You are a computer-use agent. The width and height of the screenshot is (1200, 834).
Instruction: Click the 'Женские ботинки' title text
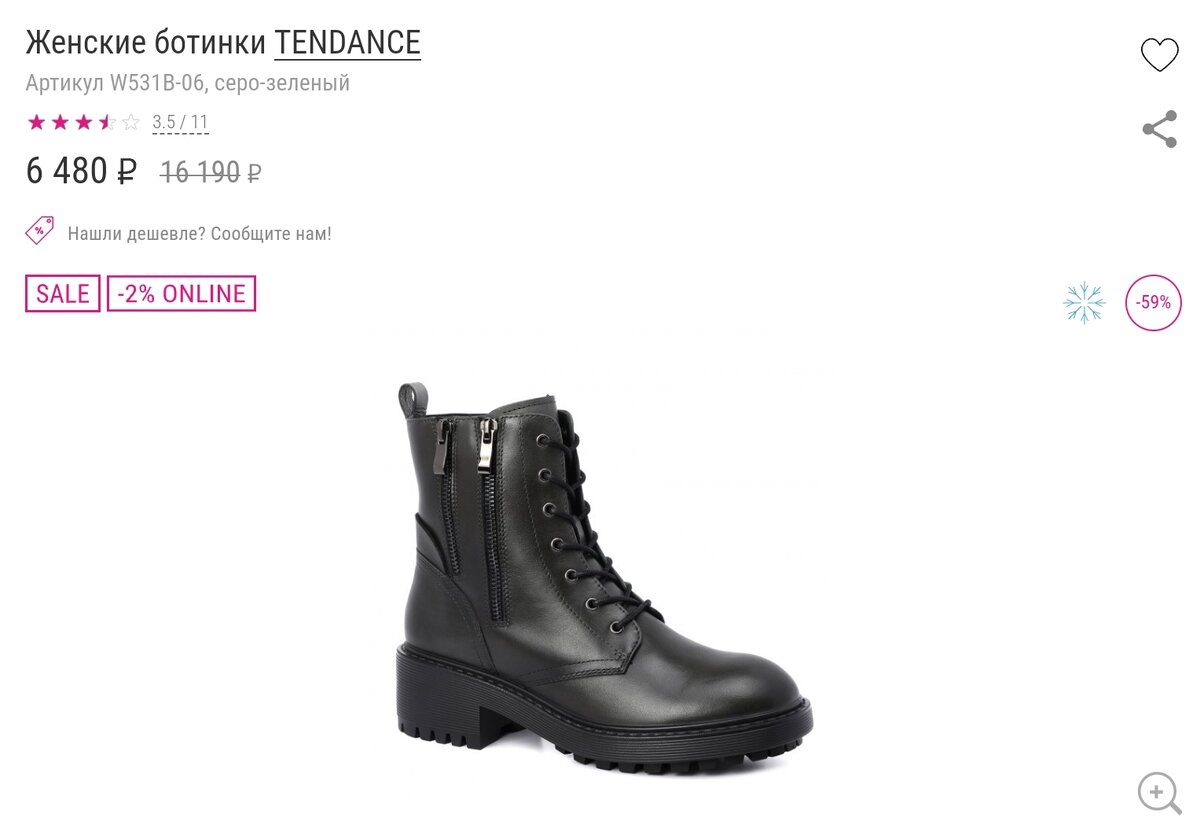click(x=146, y=43)
